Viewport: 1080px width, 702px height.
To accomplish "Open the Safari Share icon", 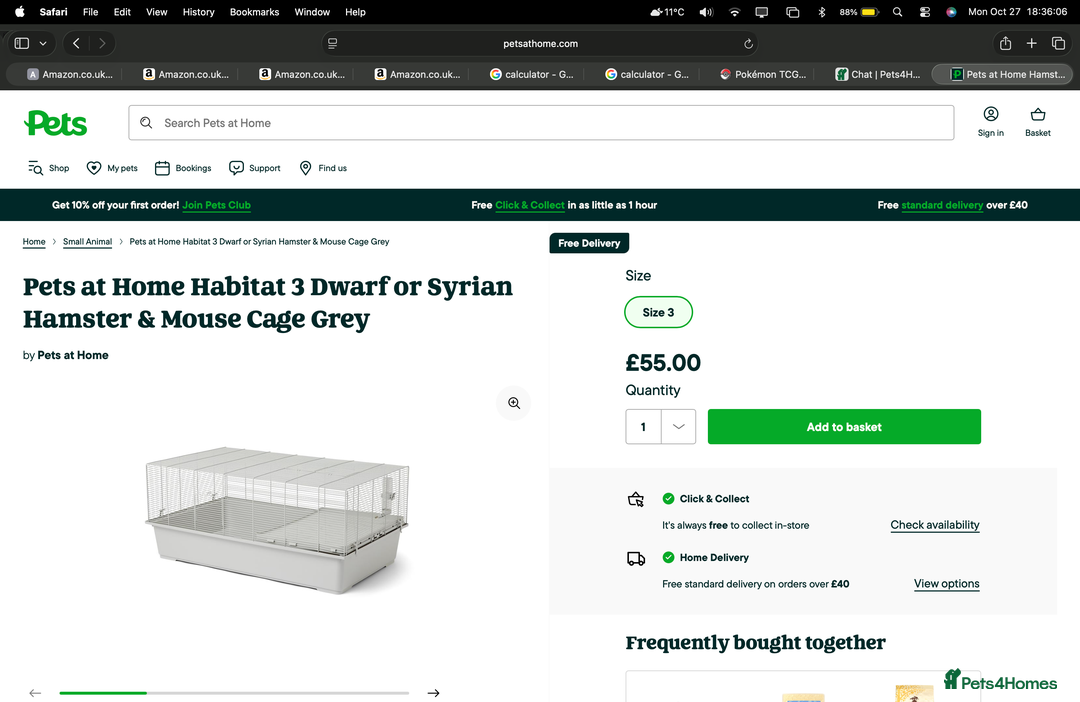I will [1005, 43].
